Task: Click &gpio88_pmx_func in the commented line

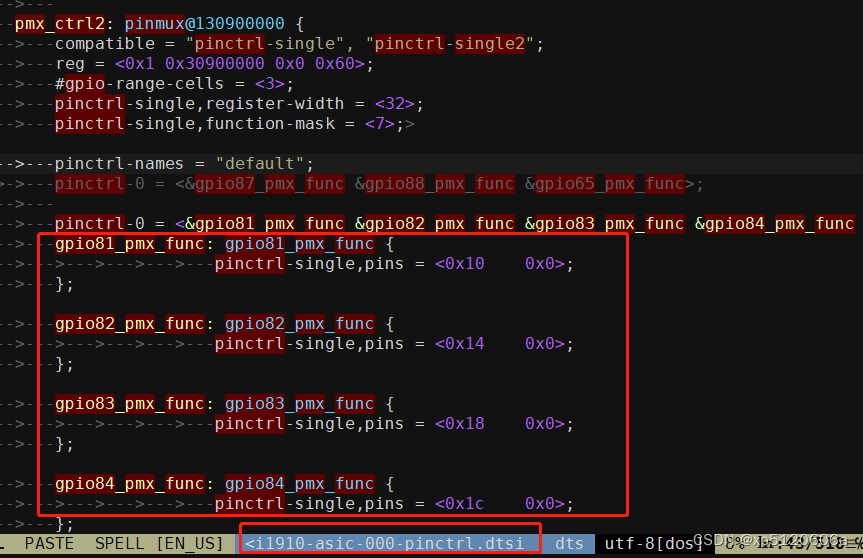Action: 435,184
